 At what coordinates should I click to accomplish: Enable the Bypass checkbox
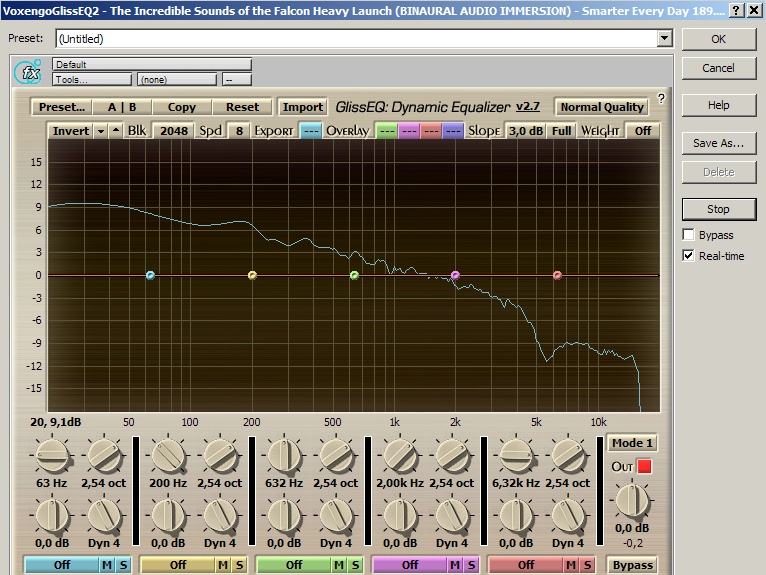(x=688, y=235)
